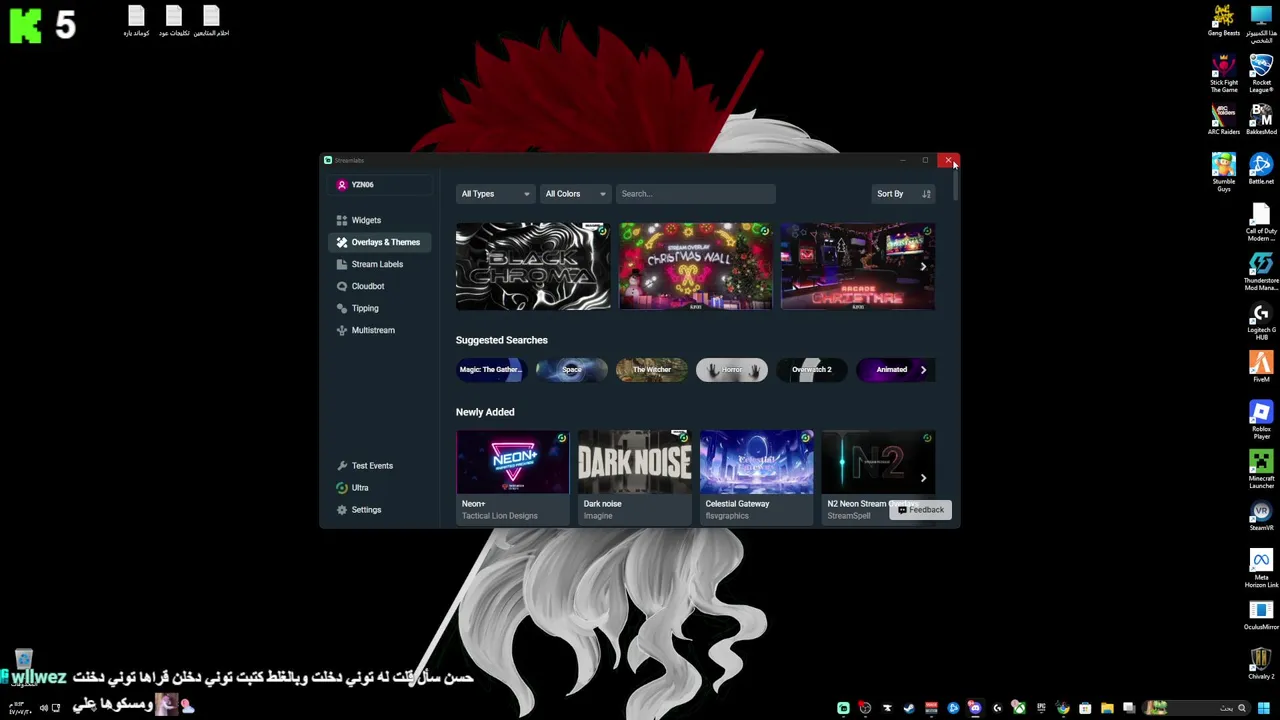Open Chrome from the taskbar

click(x=1063, y=708)
